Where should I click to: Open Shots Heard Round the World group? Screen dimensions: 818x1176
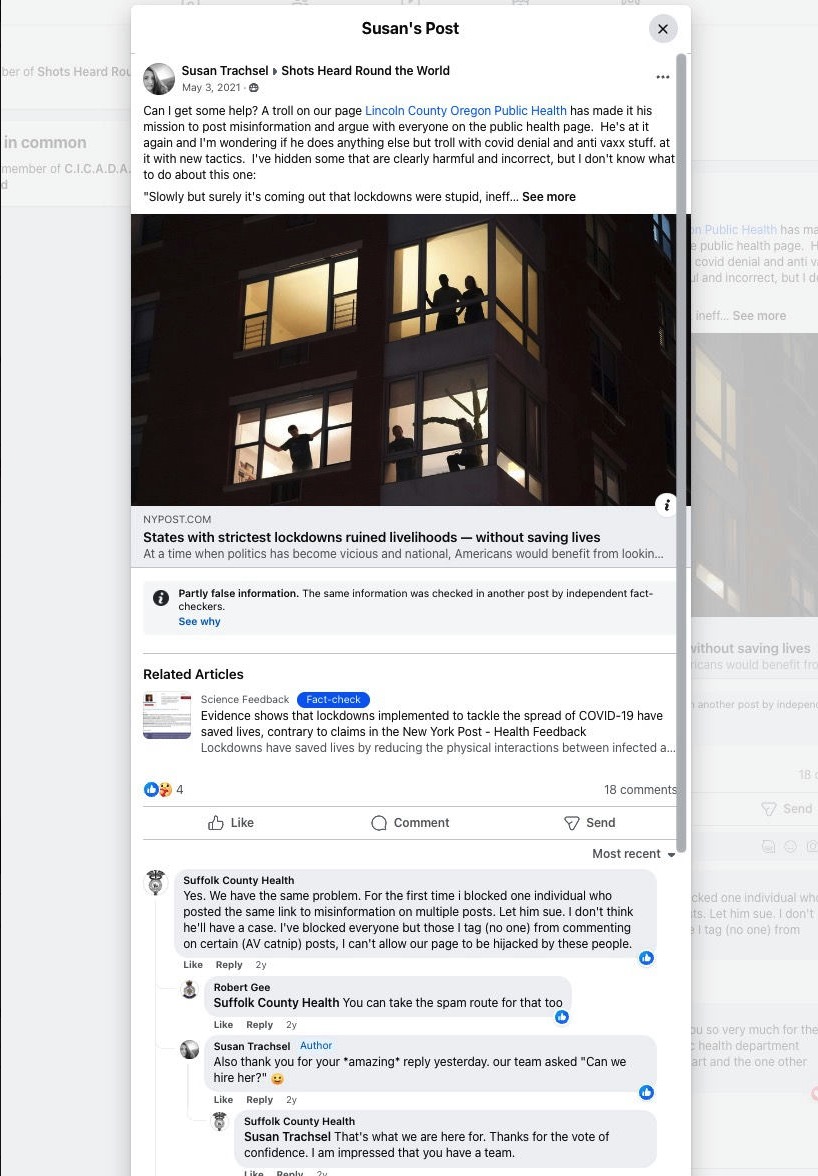click(x=365, y=70)
